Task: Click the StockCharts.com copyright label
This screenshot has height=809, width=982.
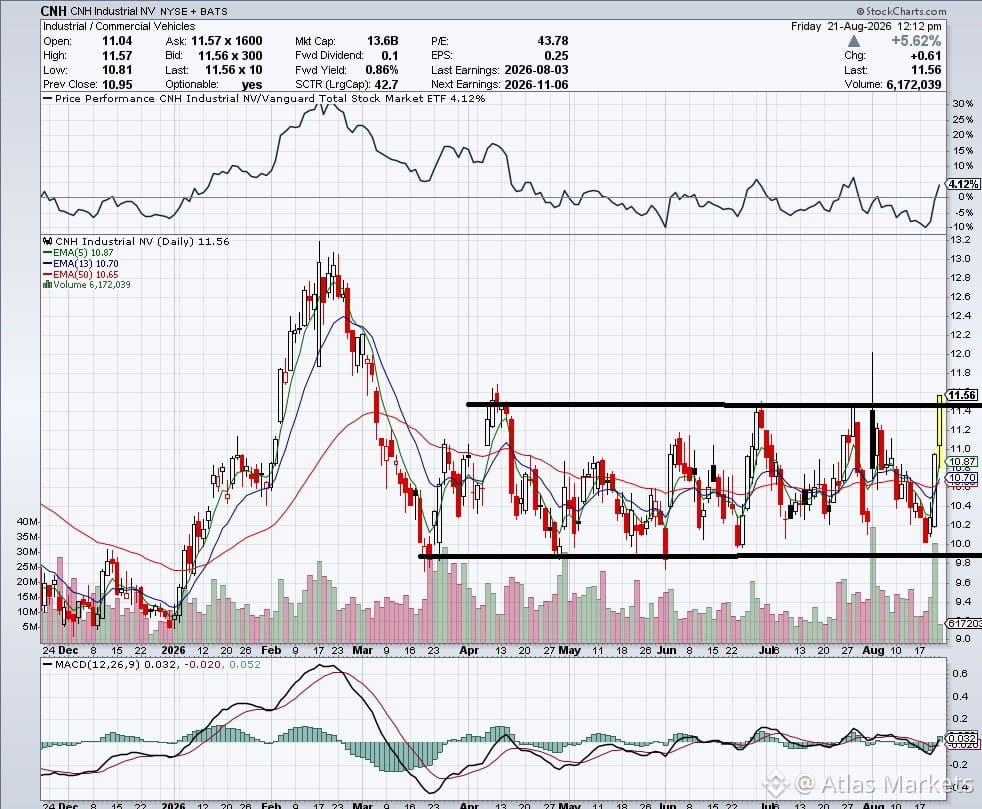Action: pos(901,11)
